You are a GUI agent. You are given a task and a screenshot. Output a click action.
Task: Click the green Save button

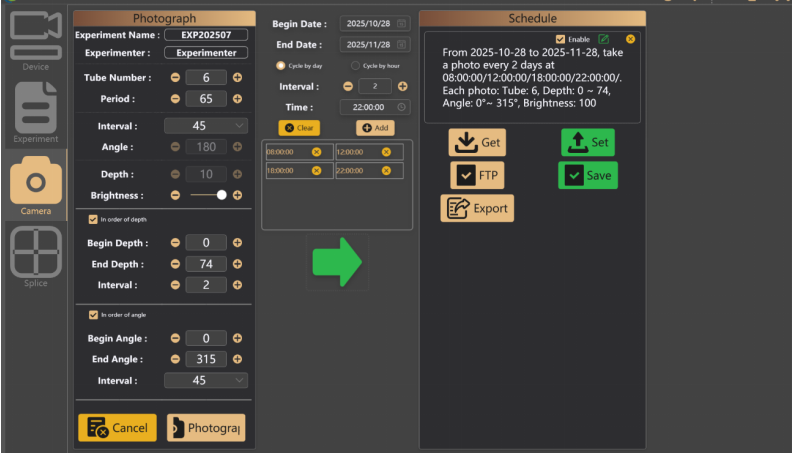pos(587,175)
